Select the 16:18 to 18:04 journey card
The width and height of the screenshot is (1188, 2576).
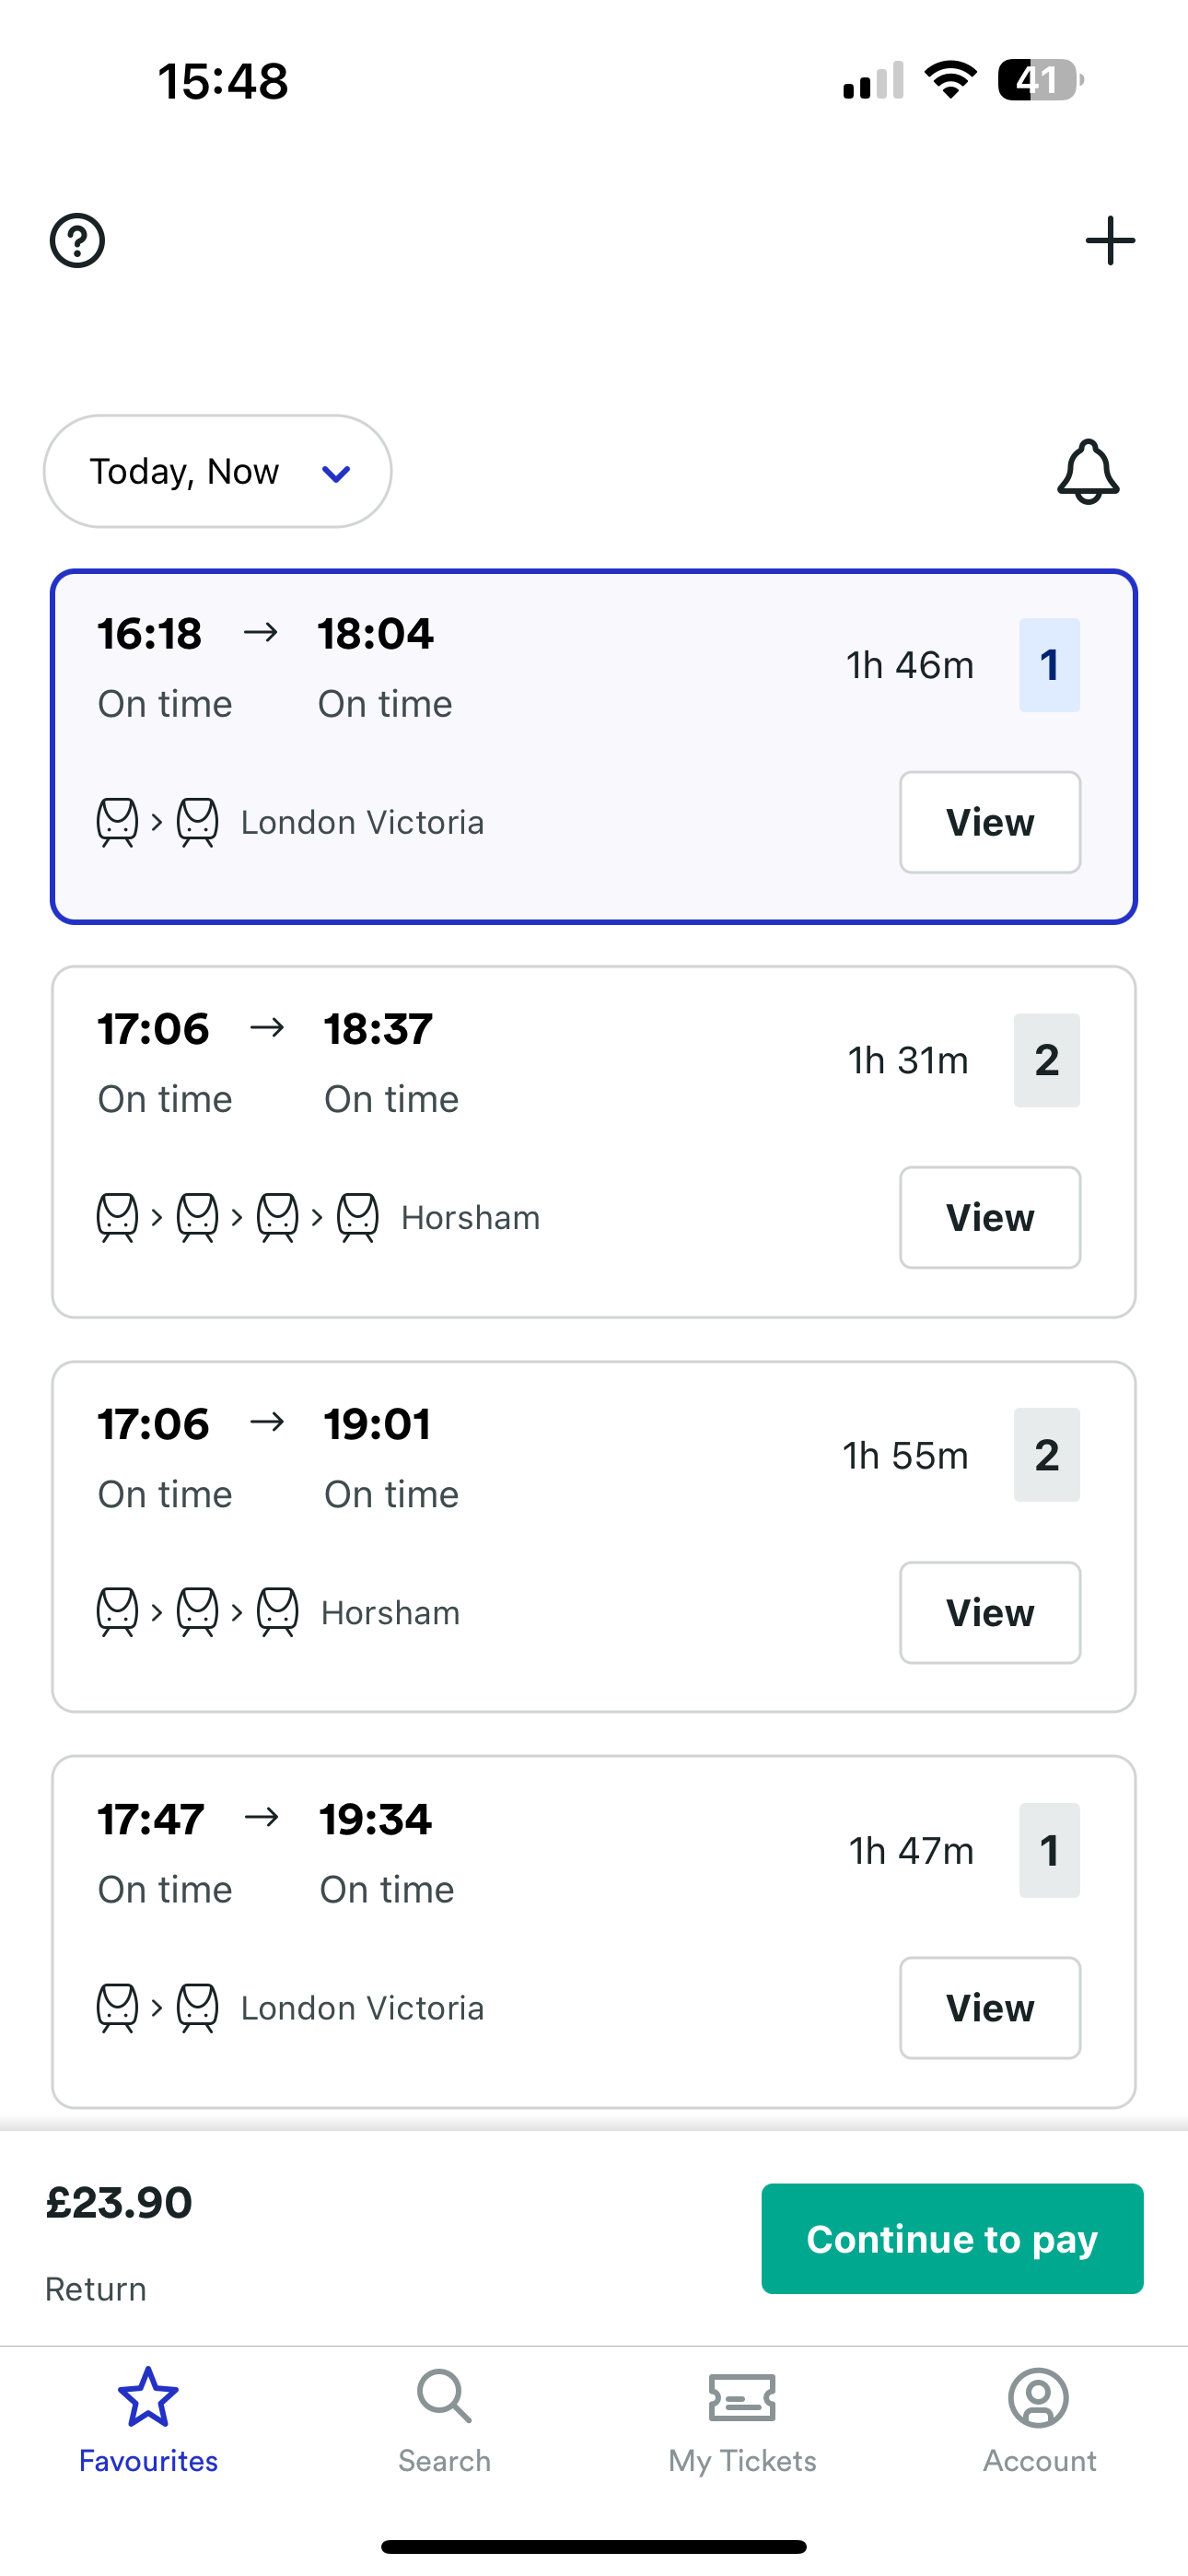(600, 700)
